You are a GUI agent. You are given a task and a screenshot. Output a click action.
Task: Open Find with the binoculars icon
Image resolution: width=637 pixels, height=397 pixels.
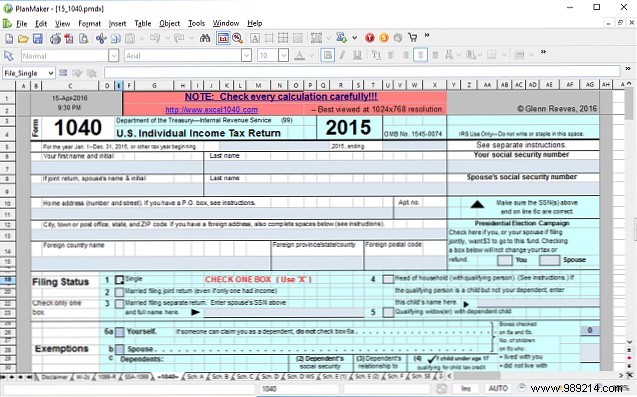205,38
